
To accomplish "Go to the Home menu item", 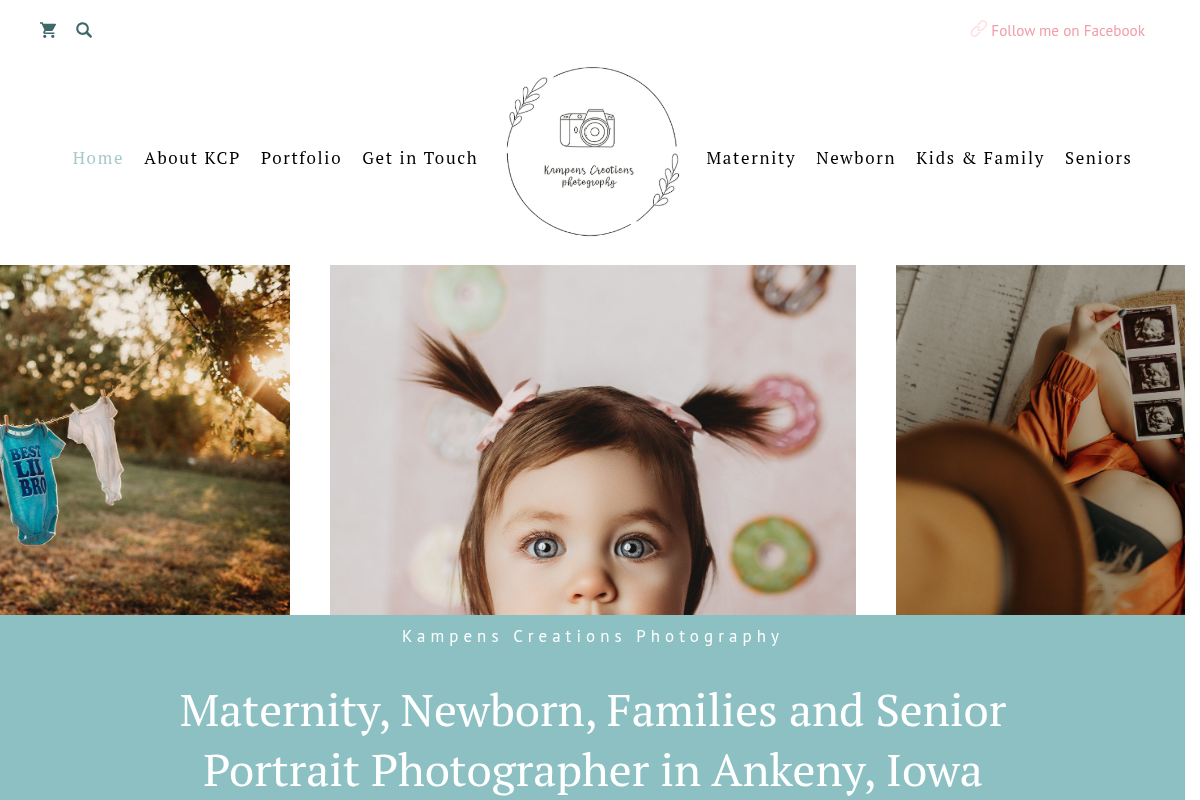I will (98, 158).
